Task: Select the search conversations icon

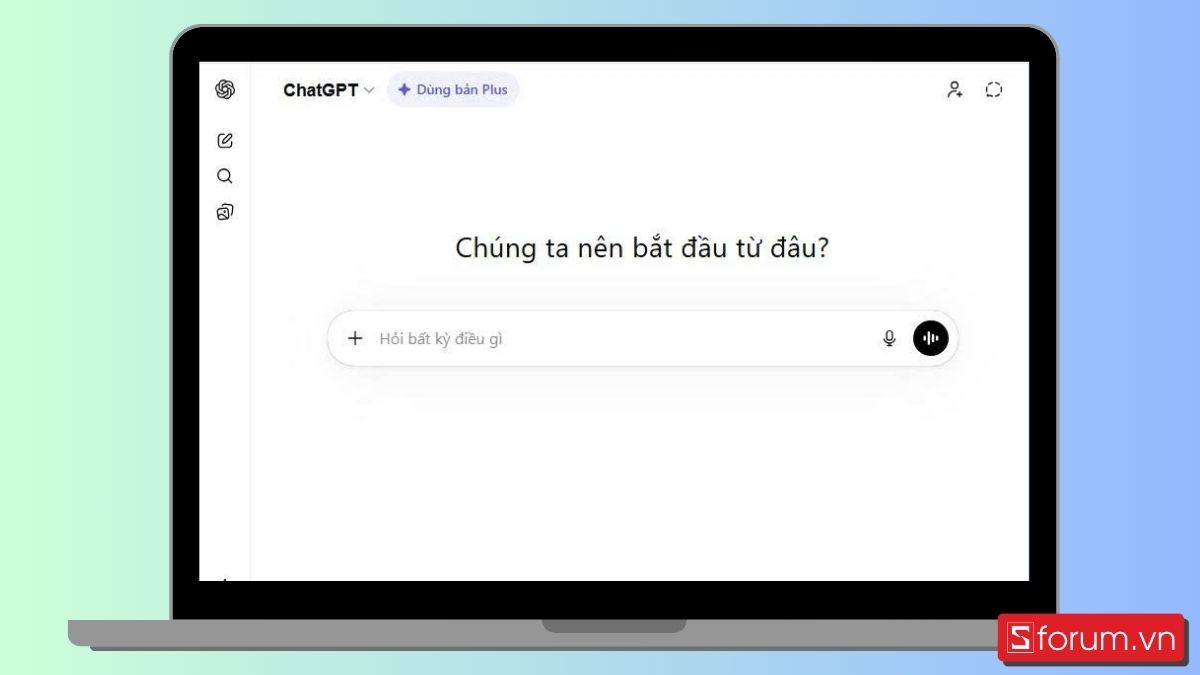Action: coord(224,176)
